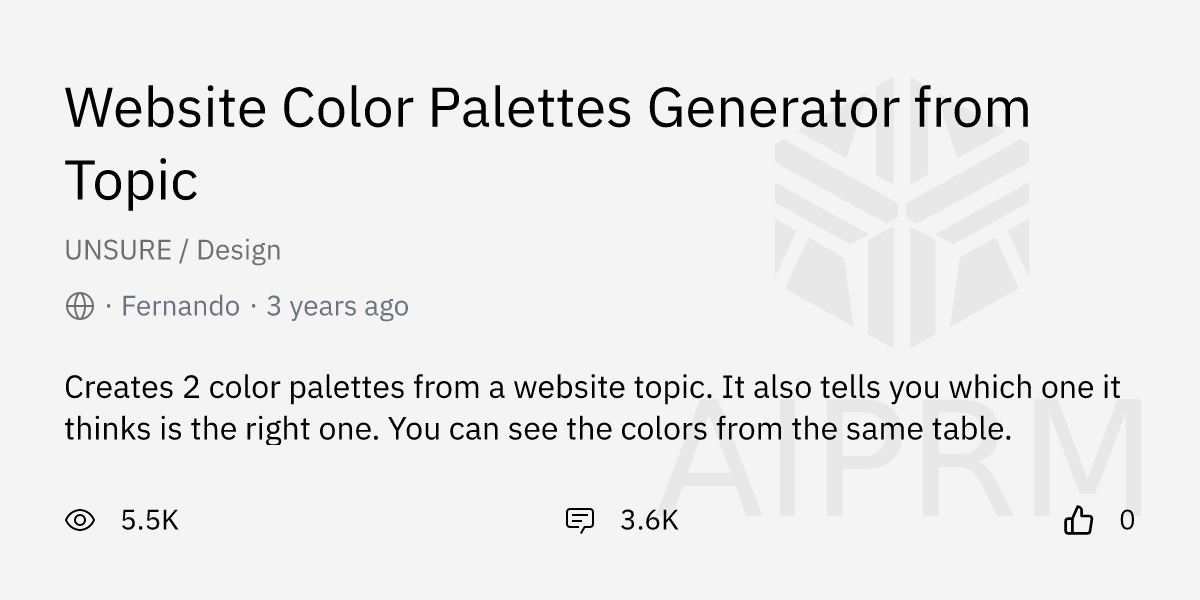1200x600 pixels.
Task: Select the UNSURE topic label
Action: click(x=118, y=250)
